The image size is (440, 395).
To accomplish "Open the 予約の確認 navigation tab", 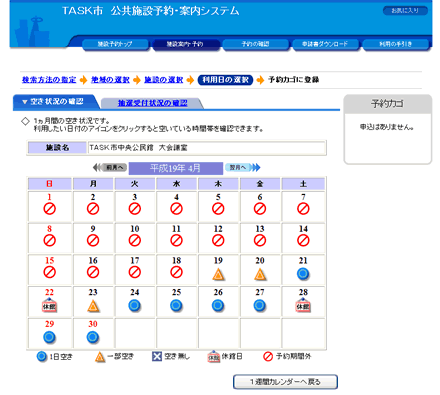I will 255,44.
